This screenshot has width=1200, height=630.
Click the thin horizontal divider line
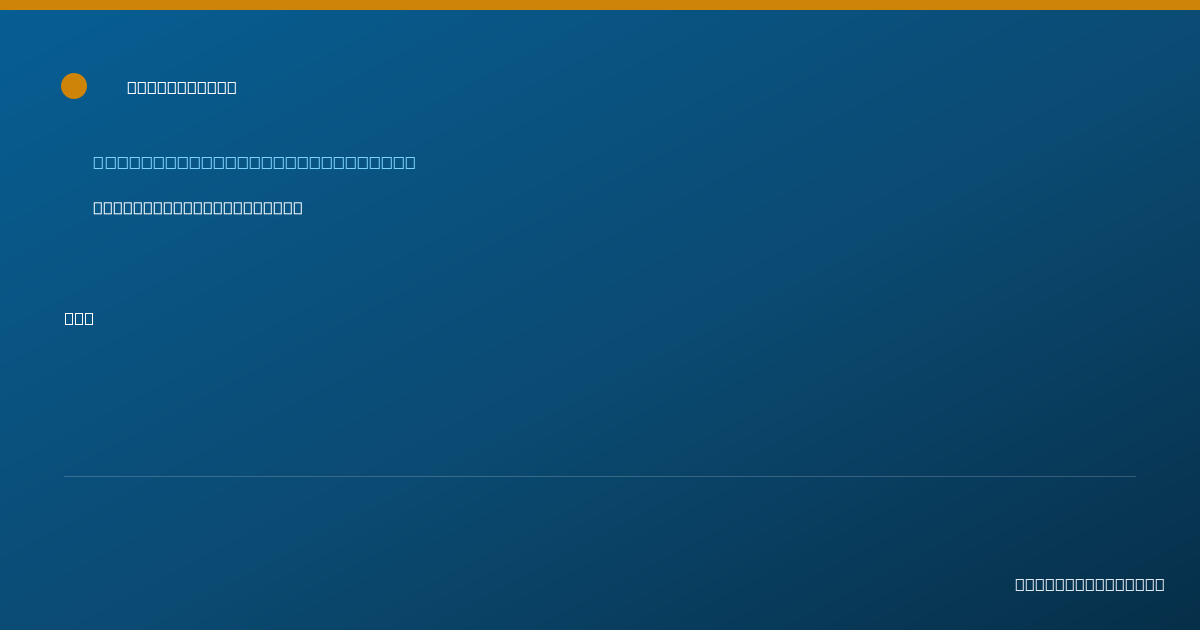(x=600, y=476)
